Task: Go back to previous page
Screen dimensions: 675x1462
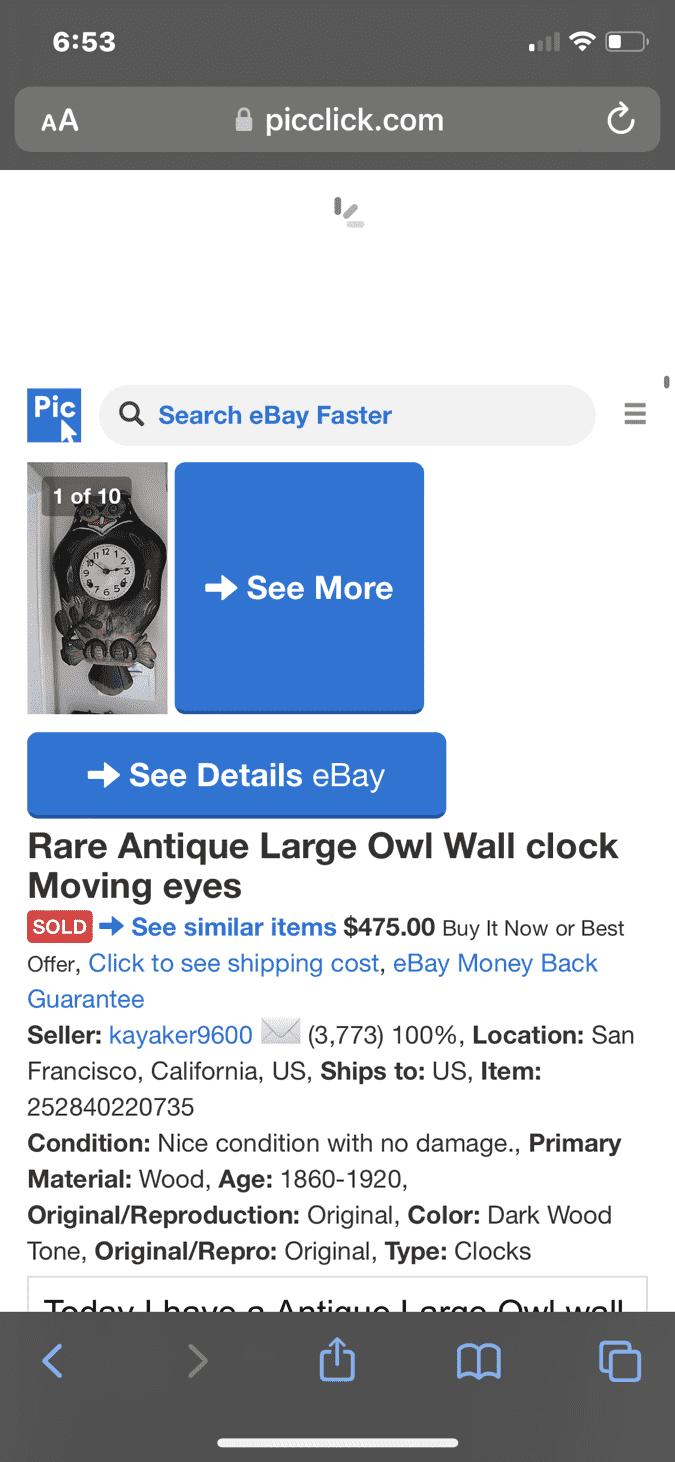Action: 52,1360
